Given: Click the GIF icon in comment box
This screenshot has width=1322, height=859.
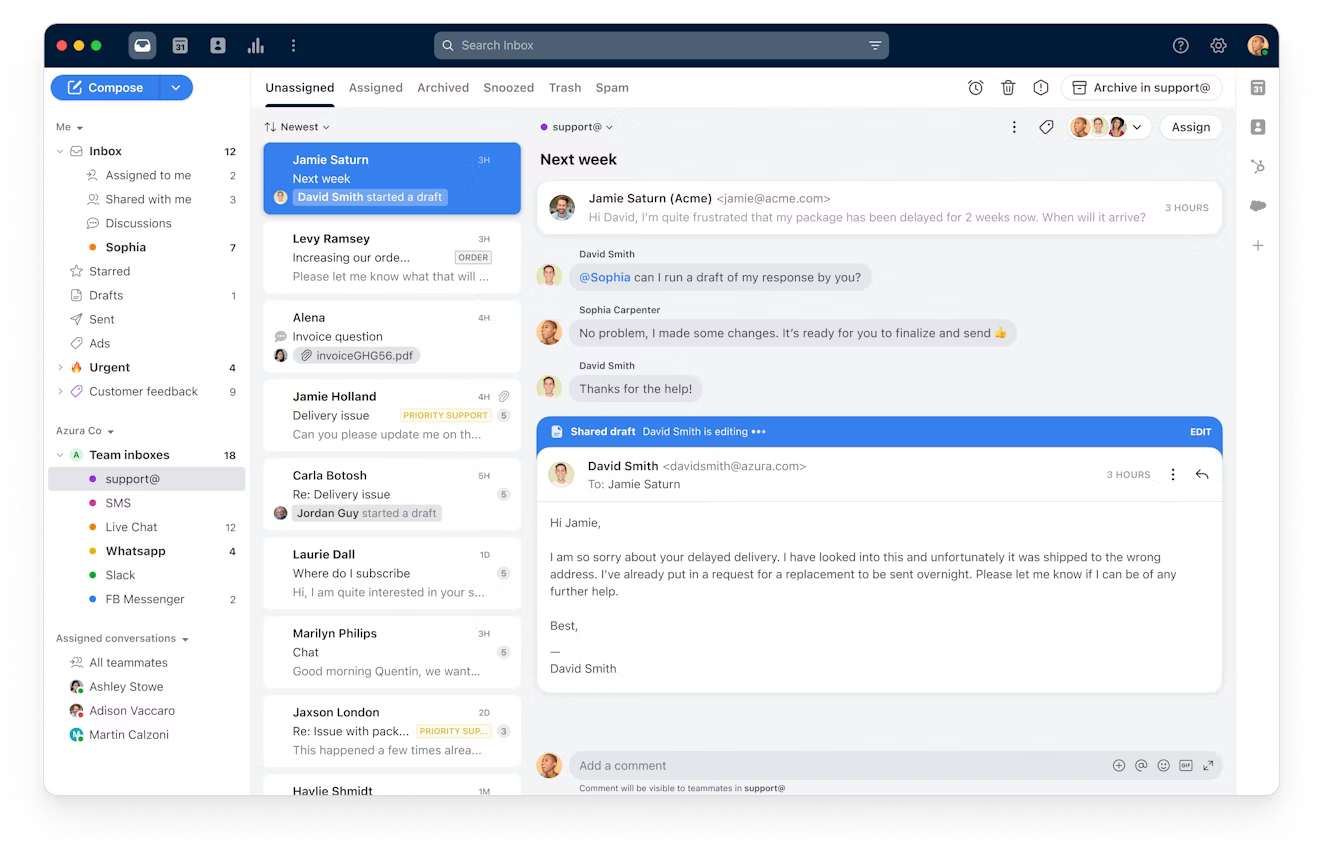Looking at the screenshot, I should (x=1186, y=766).
